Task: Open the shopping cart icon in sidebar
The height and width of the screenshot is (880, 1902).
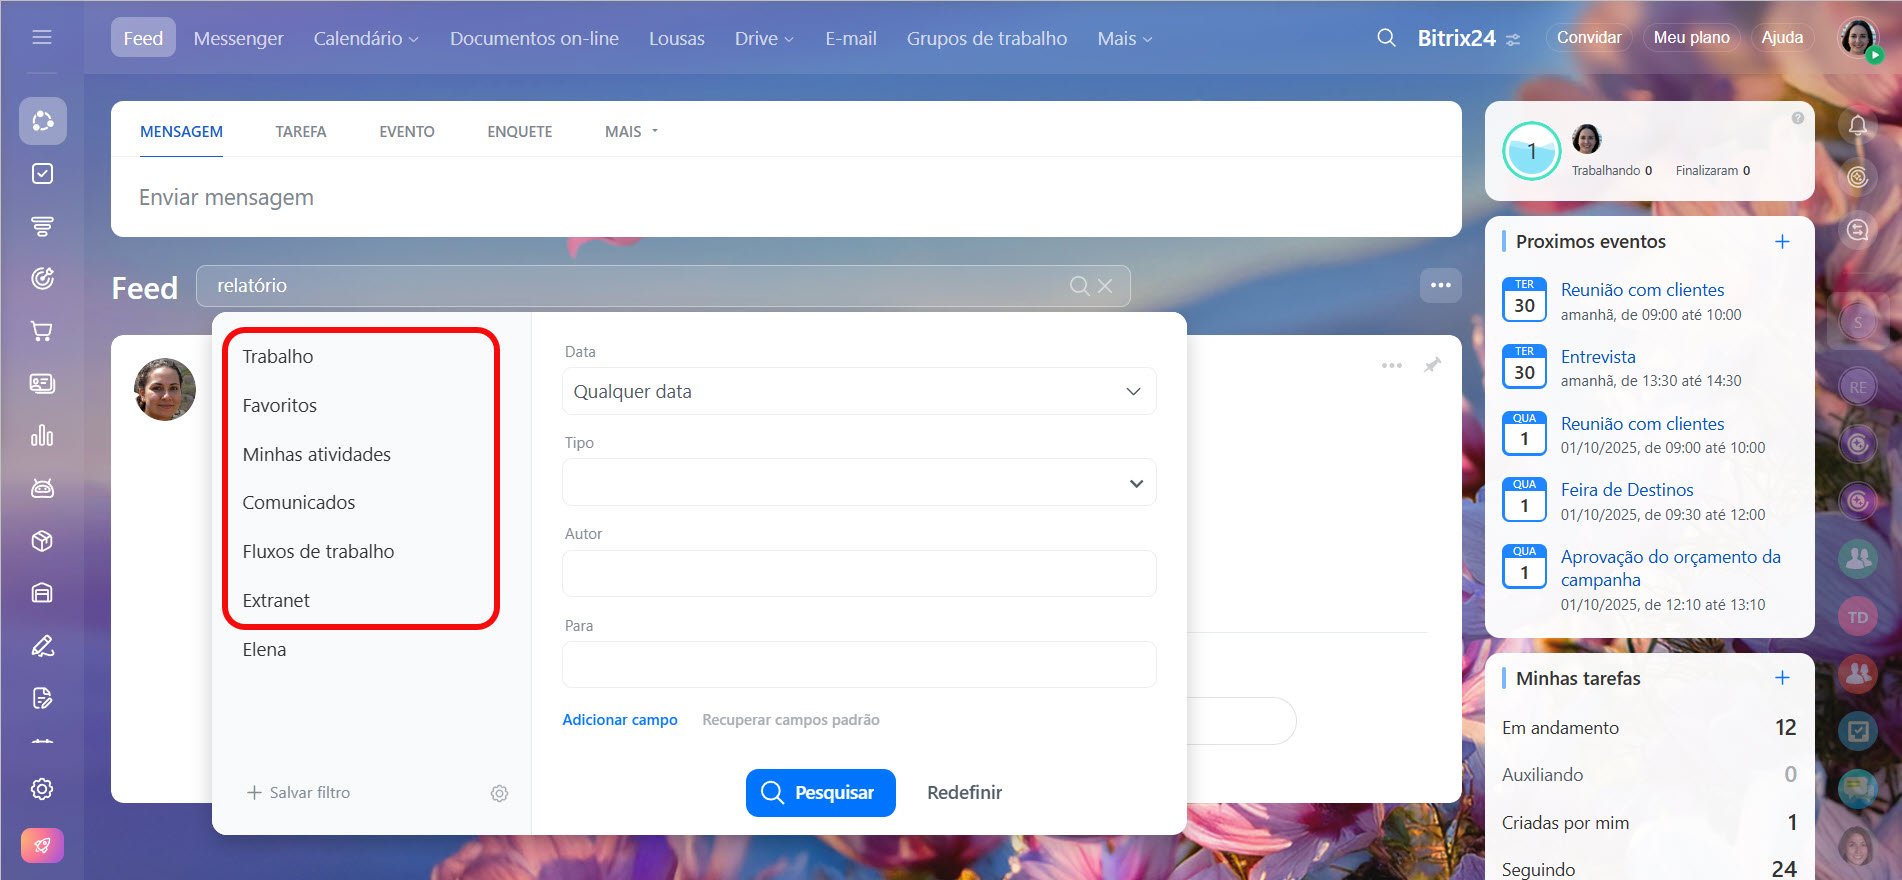Action: [42, 331]
